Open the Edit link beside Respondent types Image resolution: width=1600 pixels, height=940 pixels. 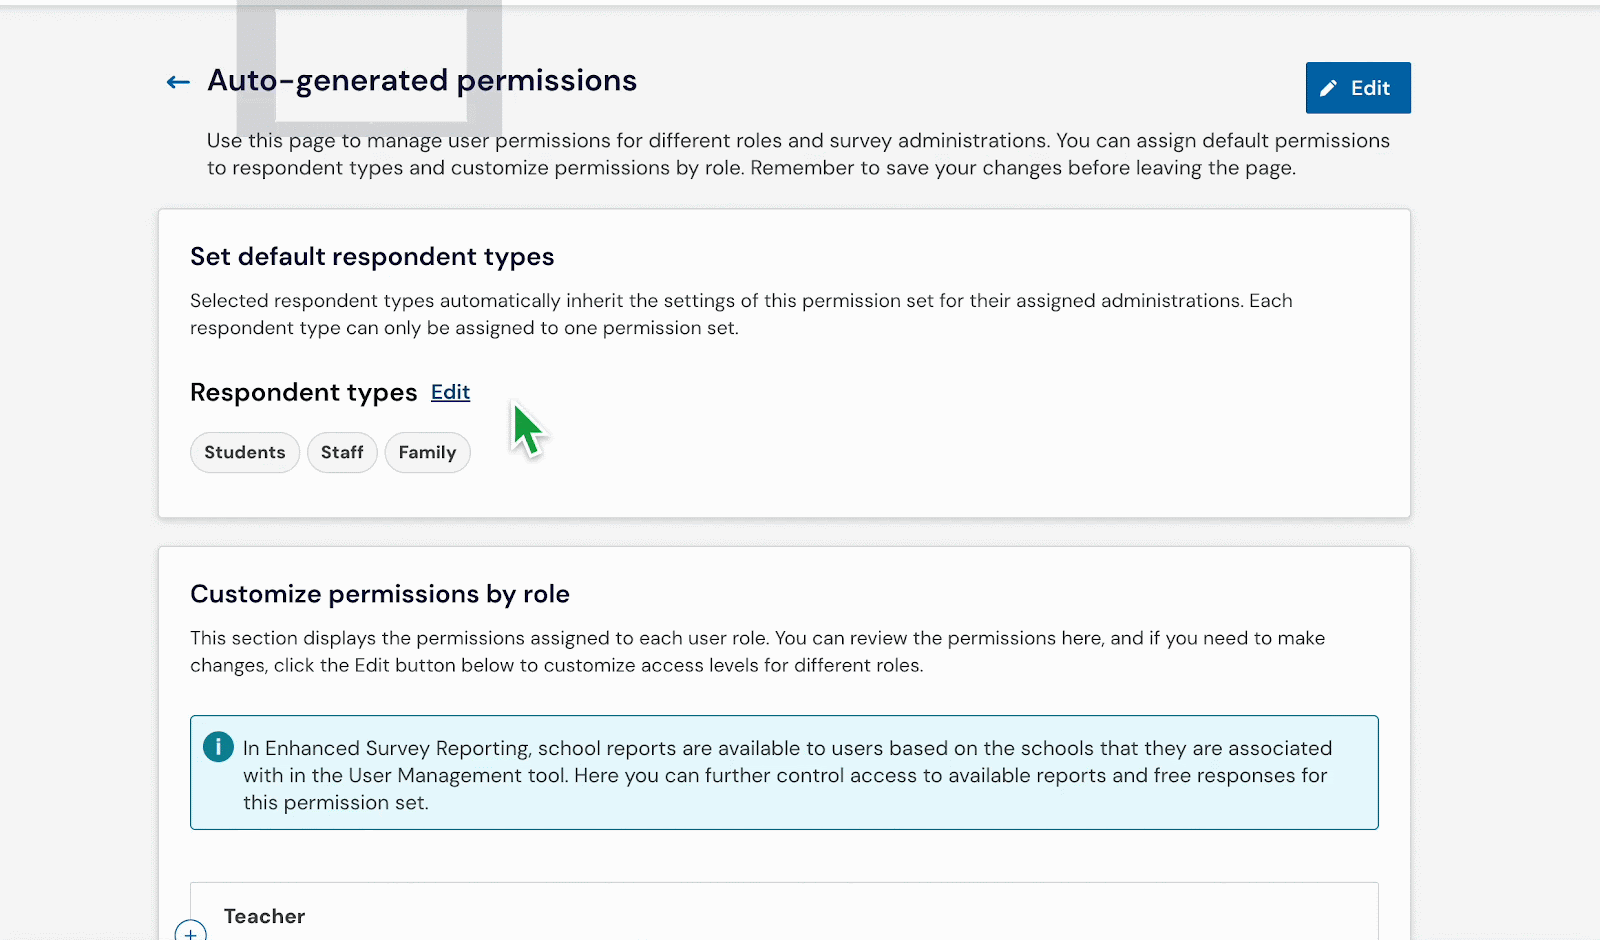pyautogui.click(x=450, y=392)
